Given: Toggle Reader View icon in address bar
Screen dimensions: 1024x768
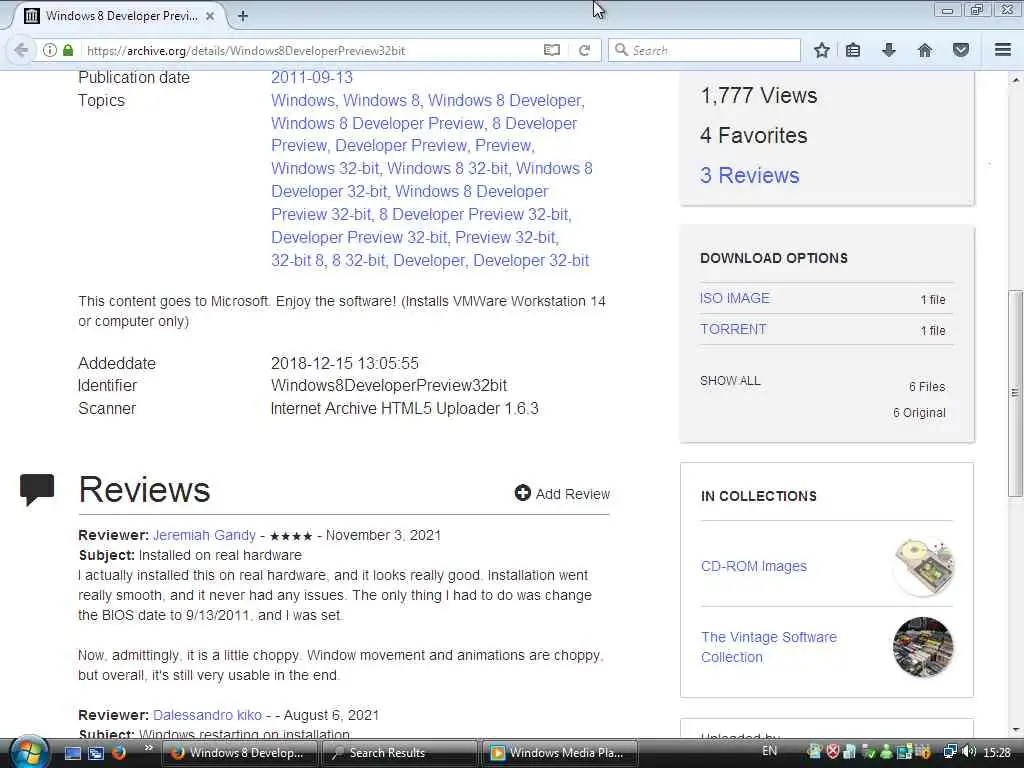Looking at the screenshot, I should point(552,50).
